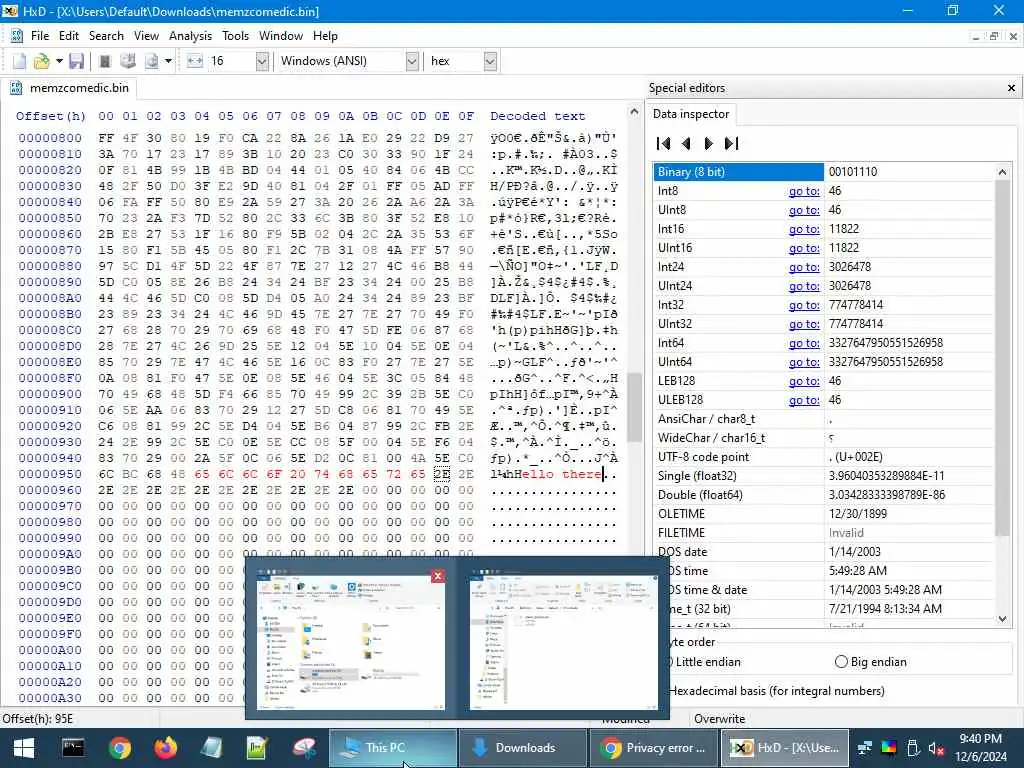1024x768 pixels.
Task: Click the ULEB128 go to link
Action: click(x=804, y=400)
